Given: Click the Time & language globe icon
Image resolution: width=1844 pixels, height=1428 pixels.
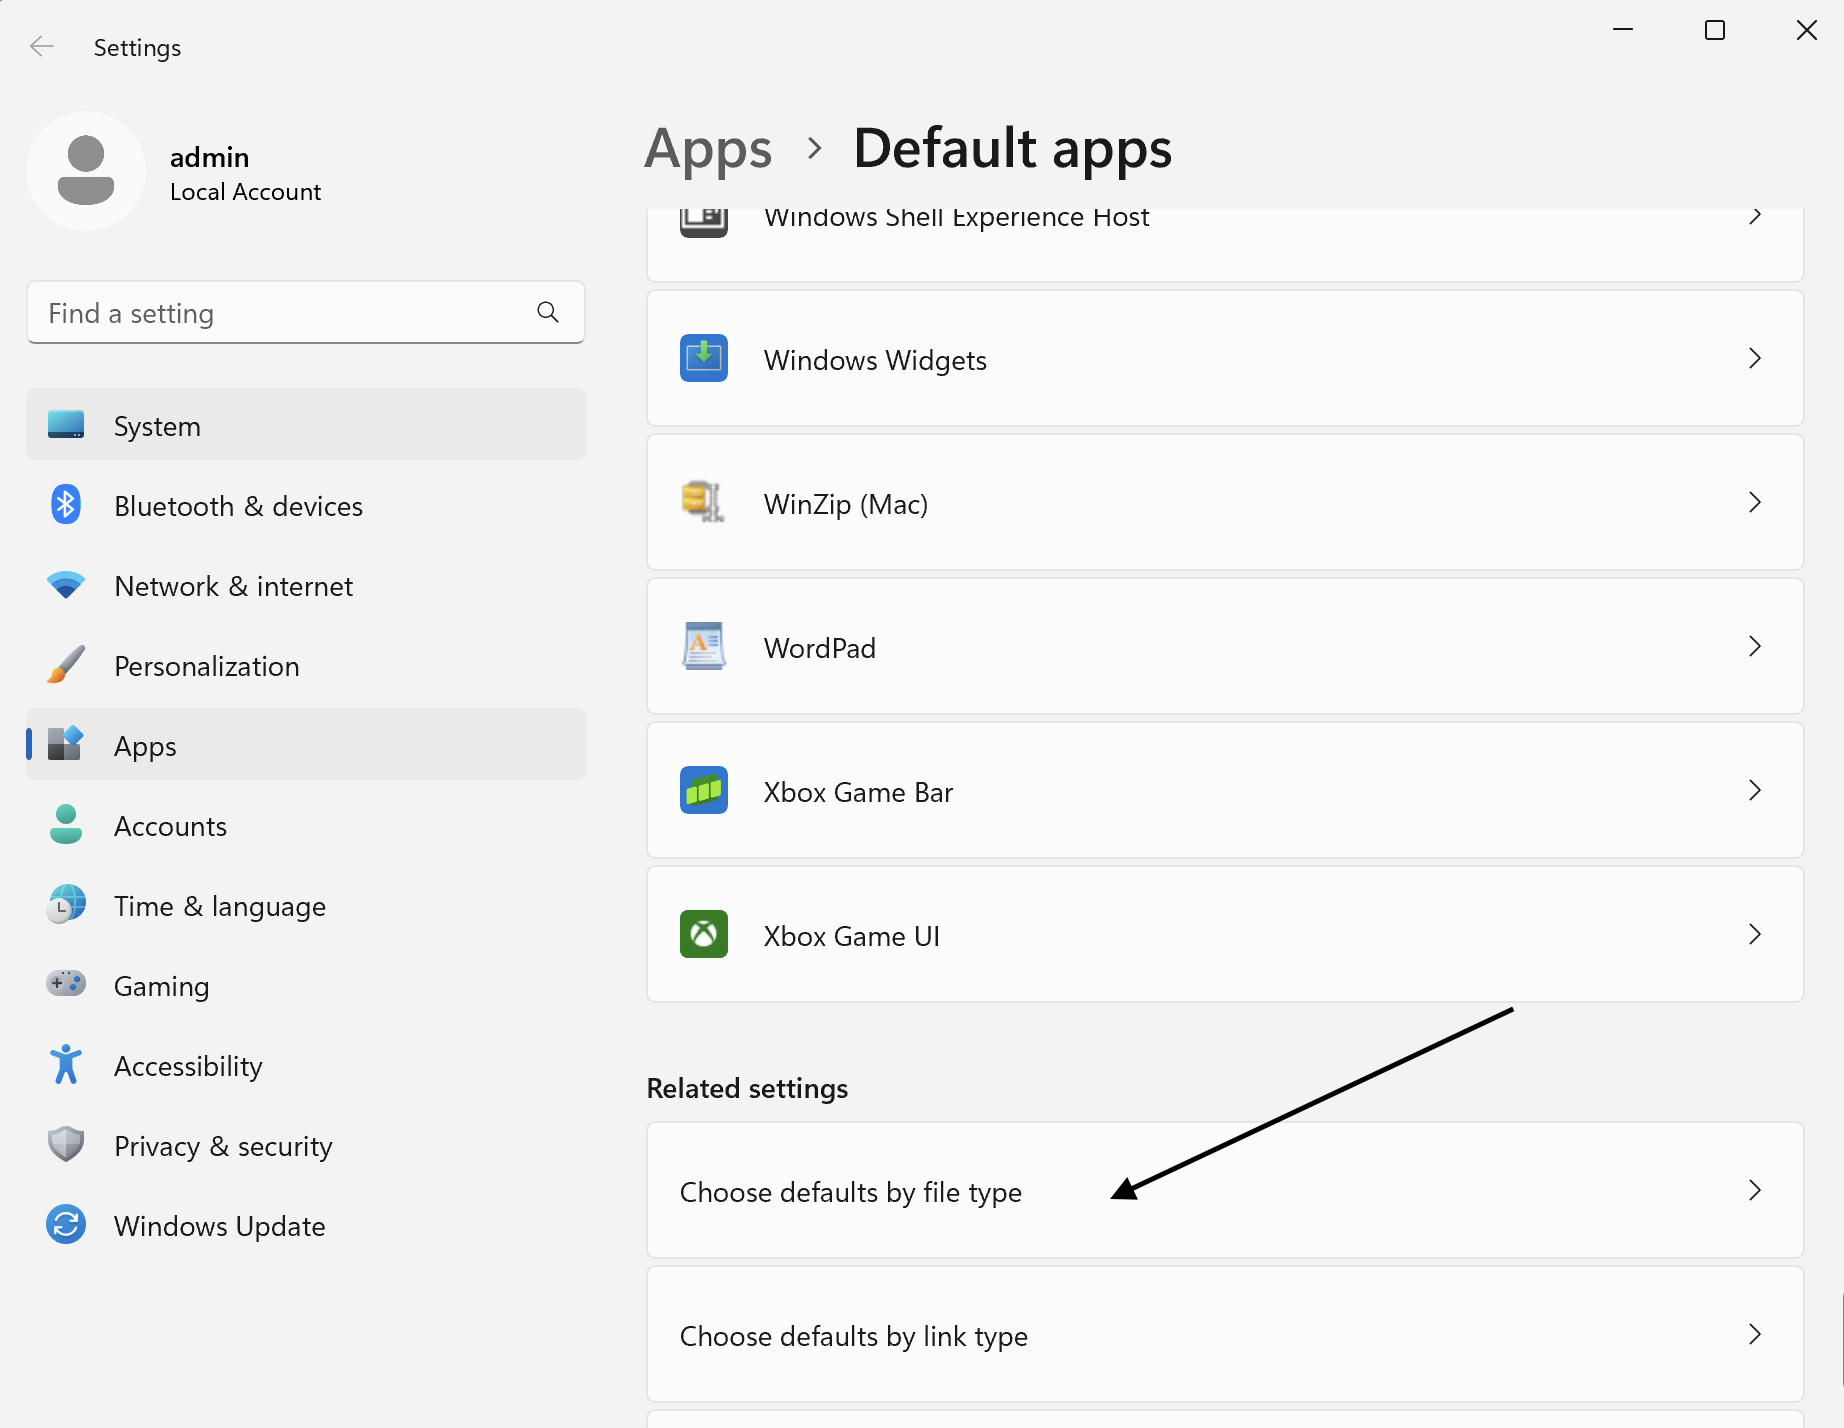Looking at the screenshot, I should click(66, 905).
